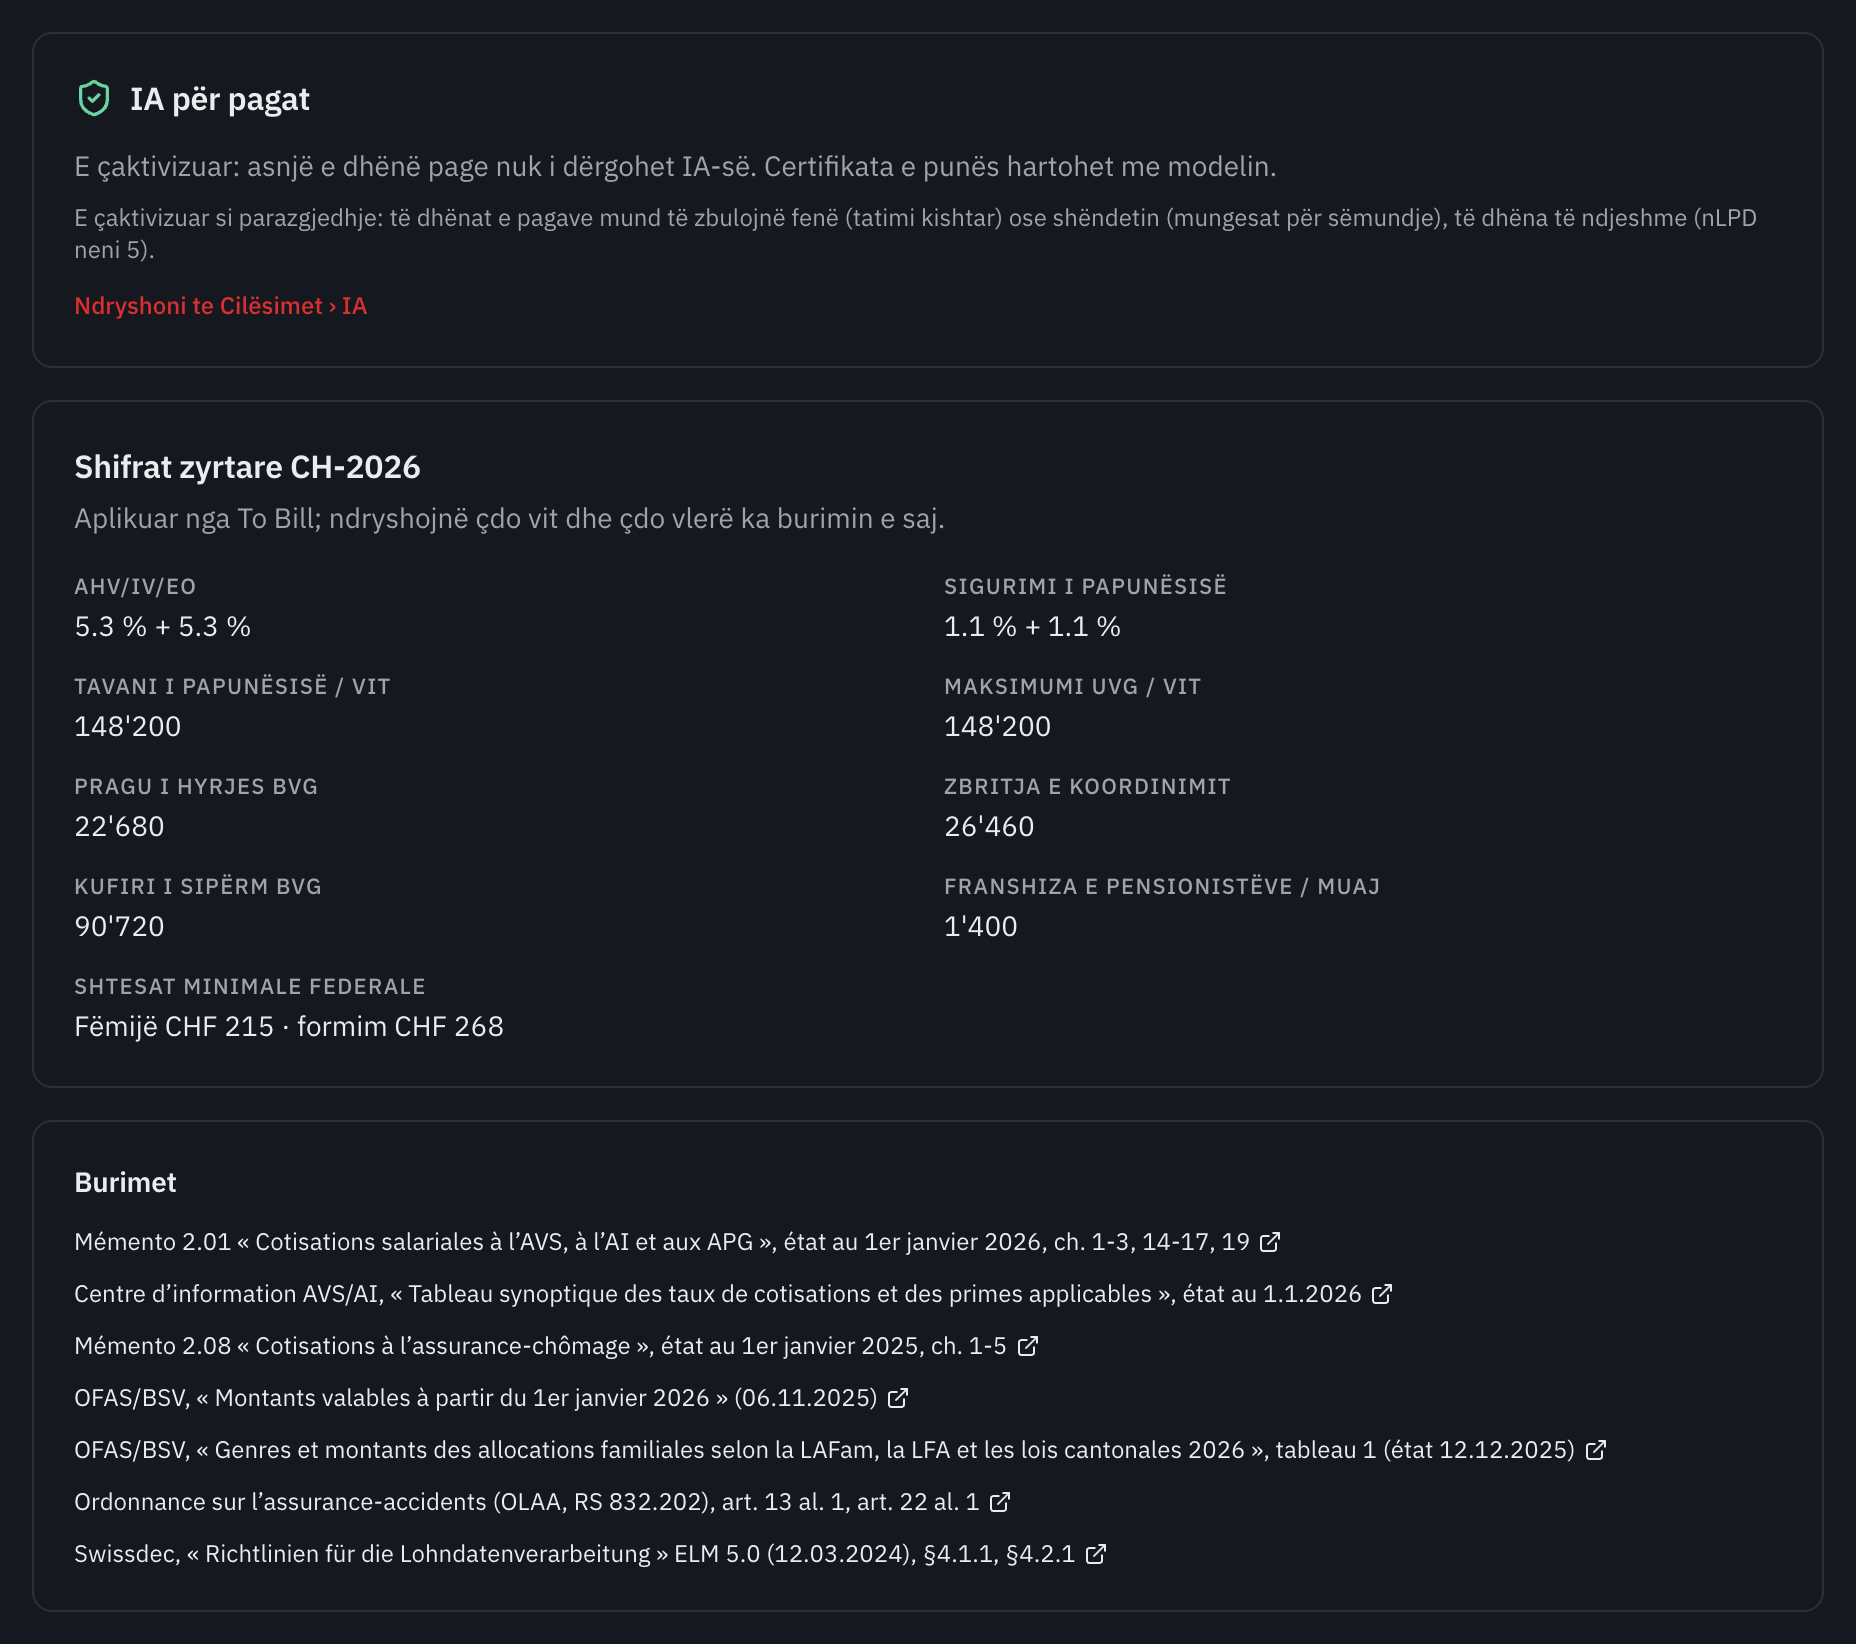
Task: Open external link icon for Swissdec guidelines
Action: 1096,1554
